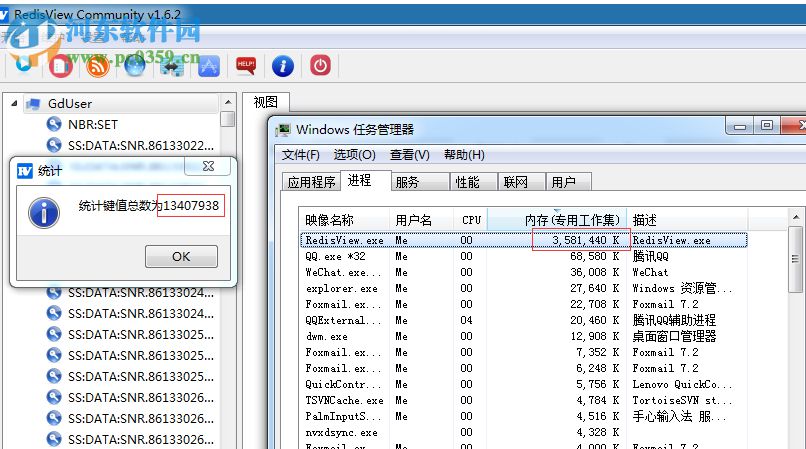Click the Windows Task Manager title icon

283,130
